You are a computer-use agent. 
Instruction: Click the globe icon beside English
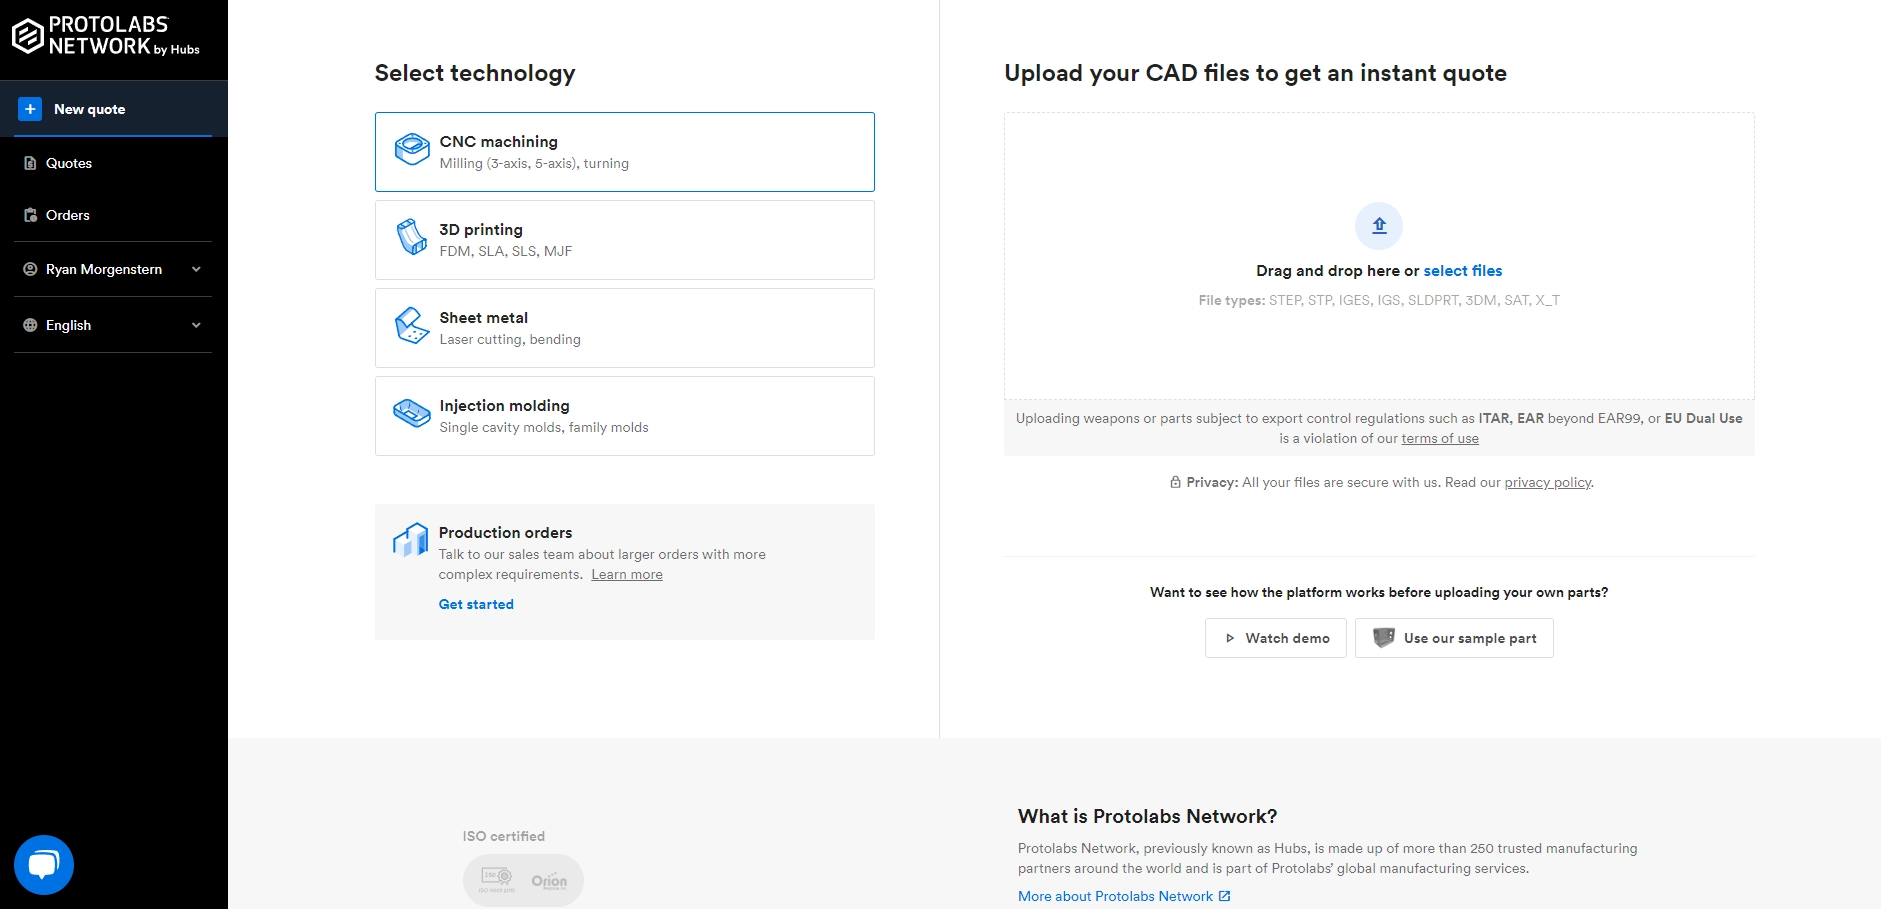pyautogui.click(x=30, y=325)
